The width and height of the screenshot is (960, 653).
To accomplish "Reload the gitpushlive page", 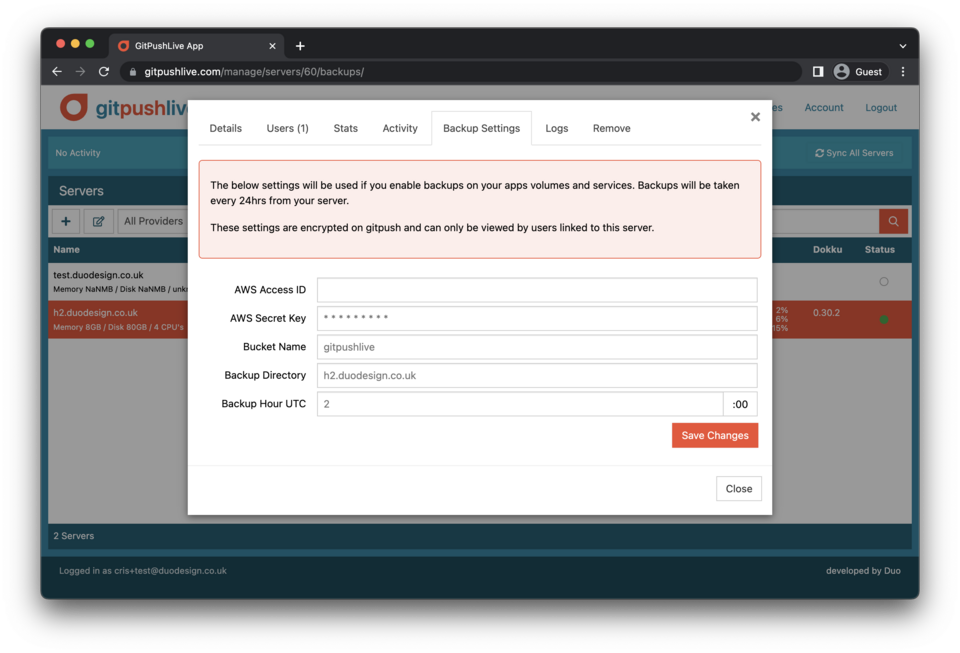I will [x=104, y=72].
